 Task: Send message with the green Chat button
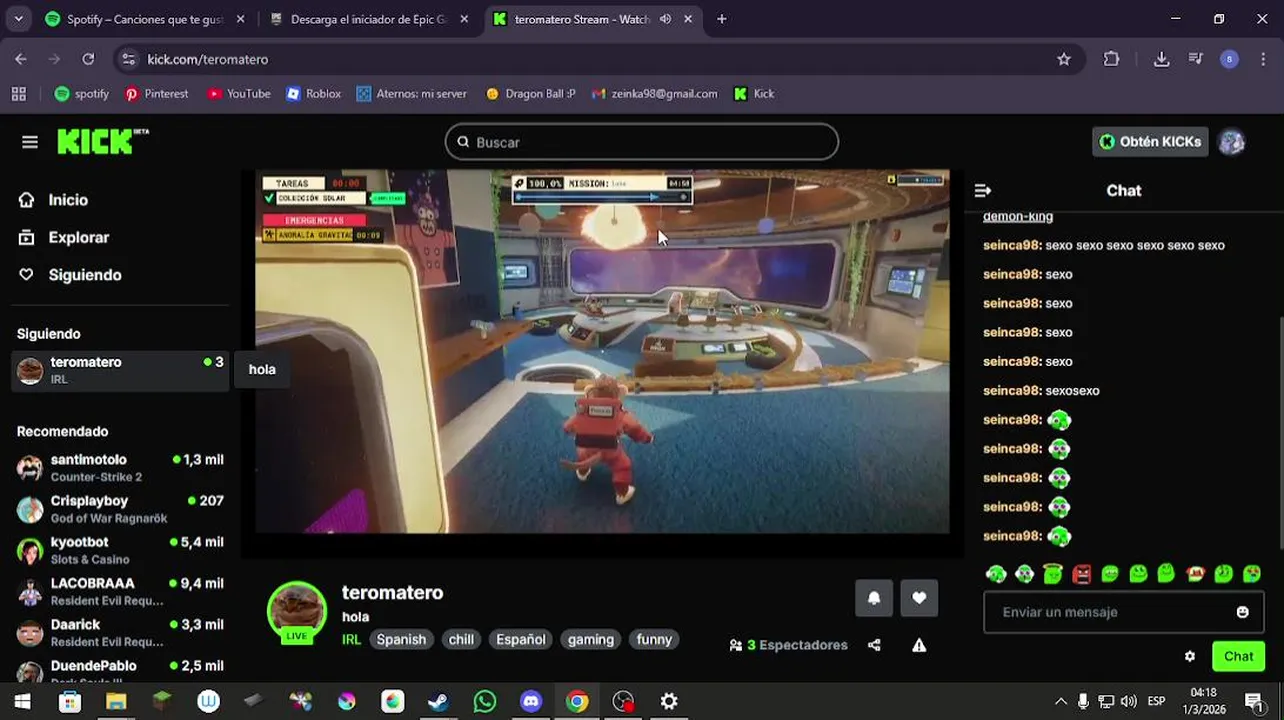[1238, 656]
